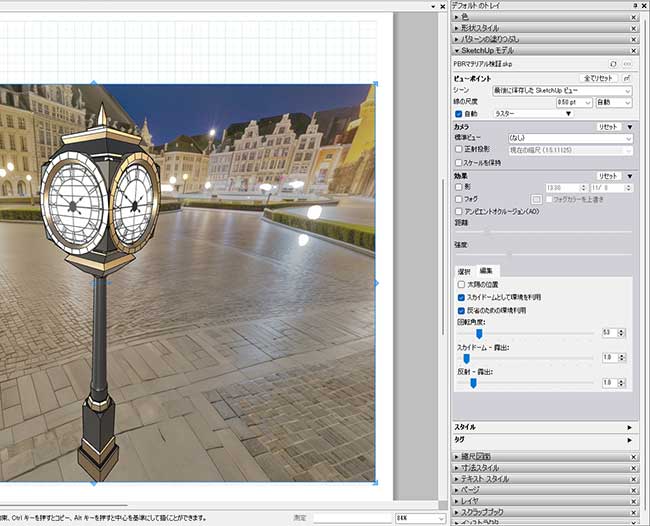
Task: Collapse the 効果 section arrow
Action: (x=630, y=176)
